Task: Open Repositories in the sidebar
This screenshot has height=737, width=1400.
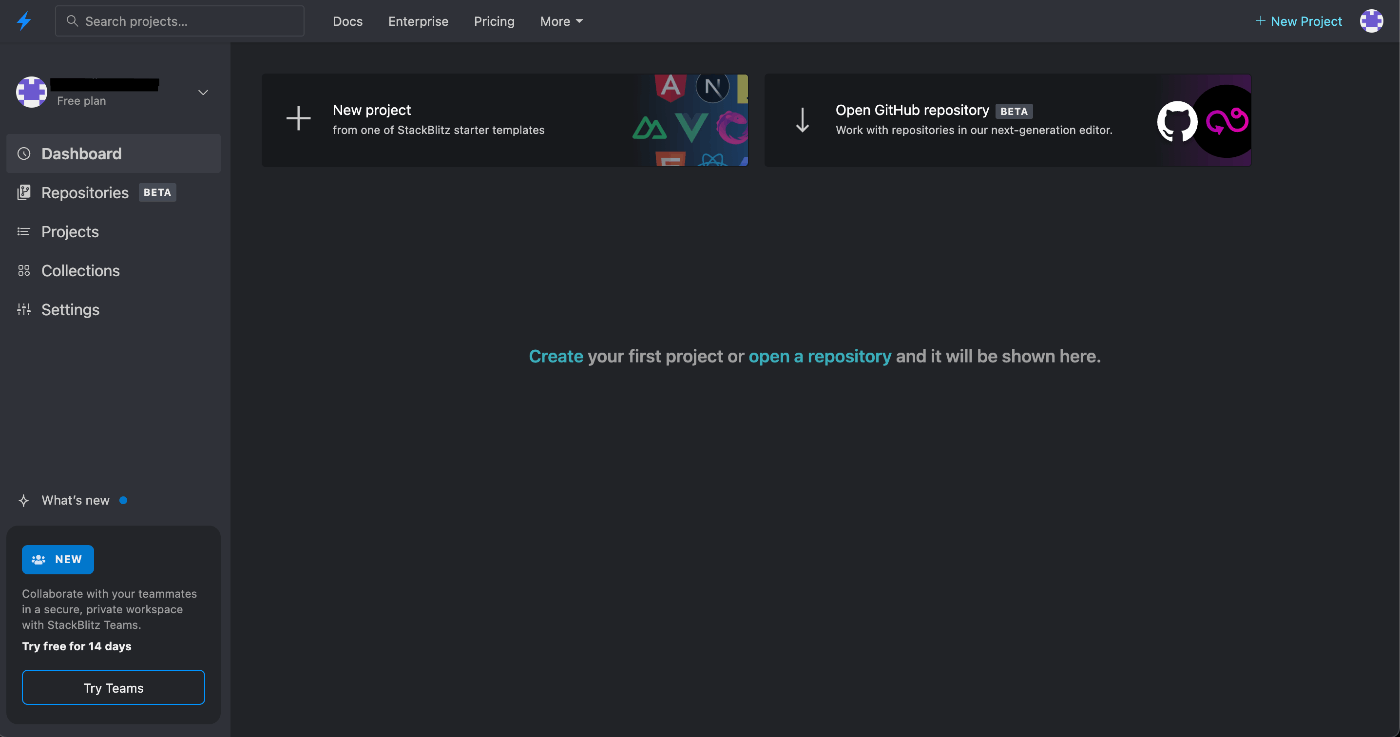Action: click(x=113, y=192)
